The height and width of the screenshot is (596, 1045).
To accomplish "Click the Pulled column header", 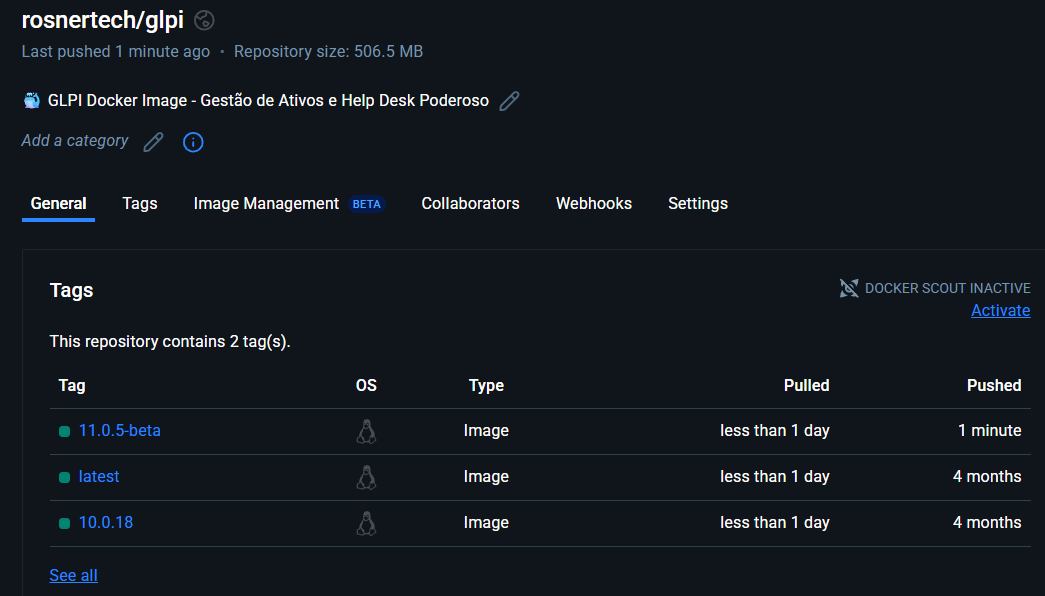I will (806, 385).
